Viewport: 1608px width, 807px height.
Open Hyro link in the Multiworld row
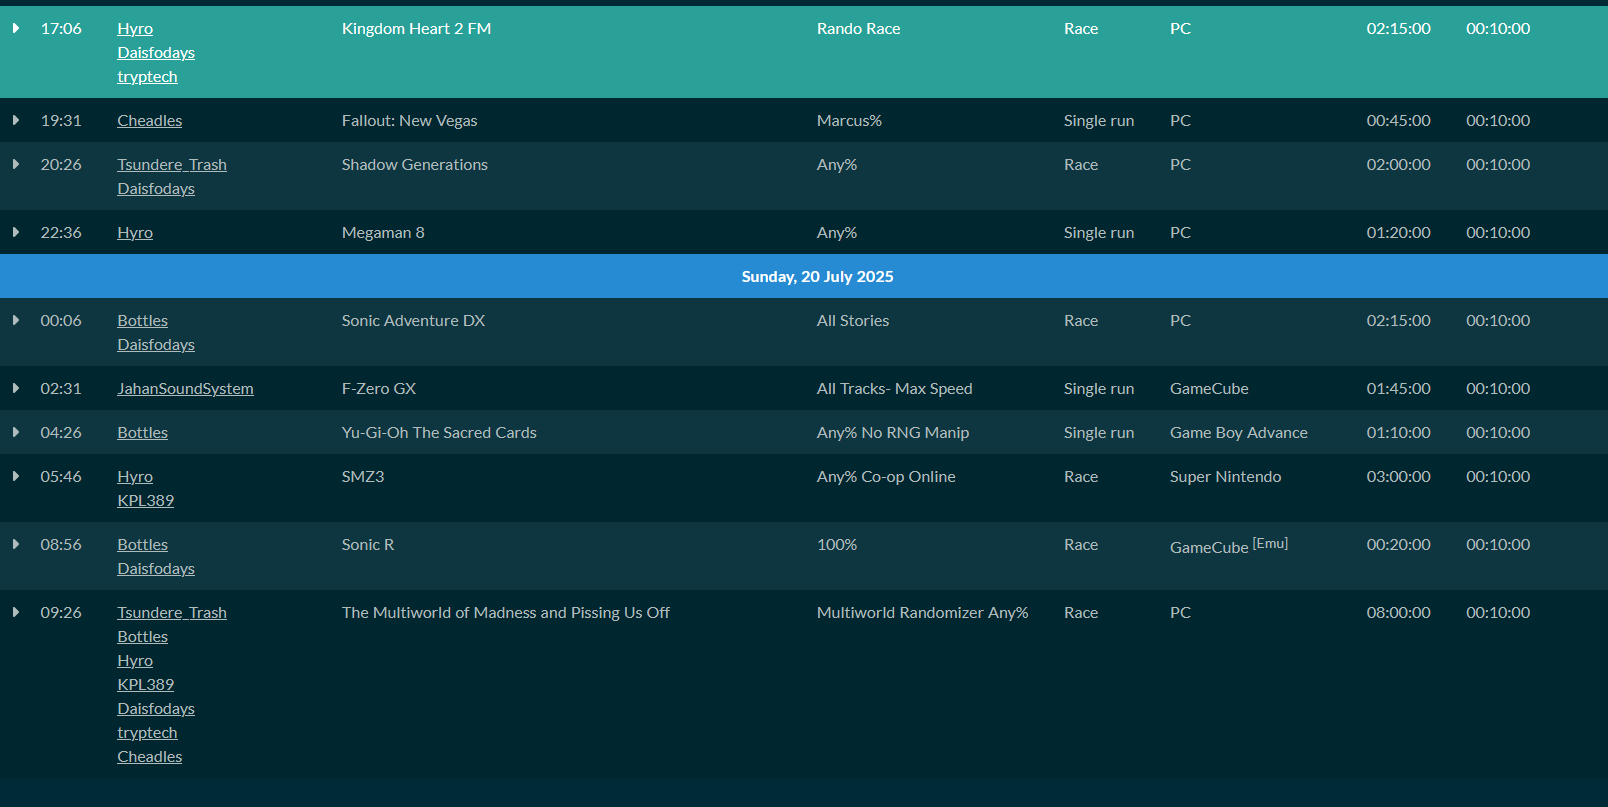tap(135, 661)
